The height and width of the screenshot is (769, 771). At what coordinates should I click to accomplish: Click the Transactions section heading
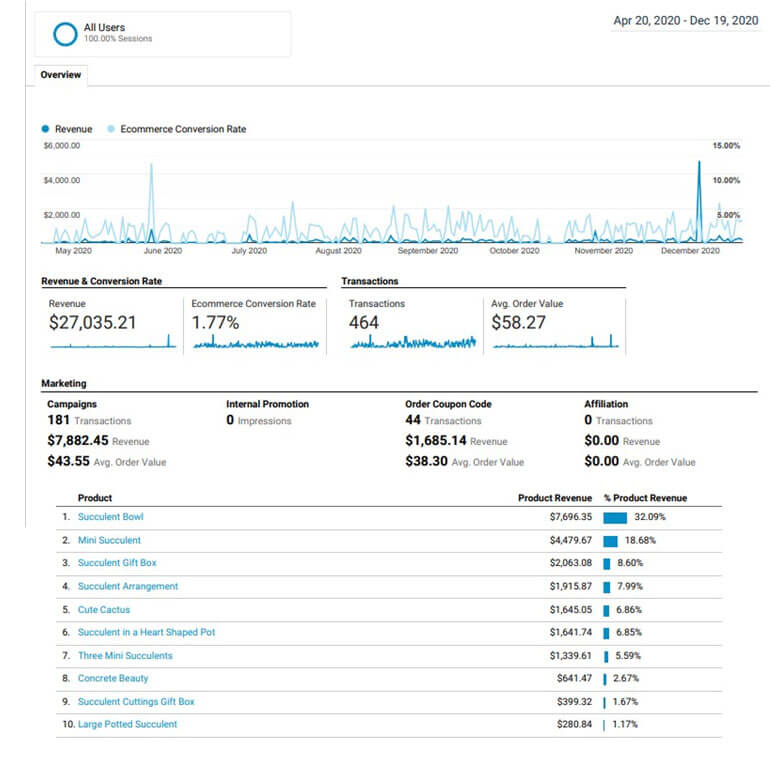coord(370,281)
